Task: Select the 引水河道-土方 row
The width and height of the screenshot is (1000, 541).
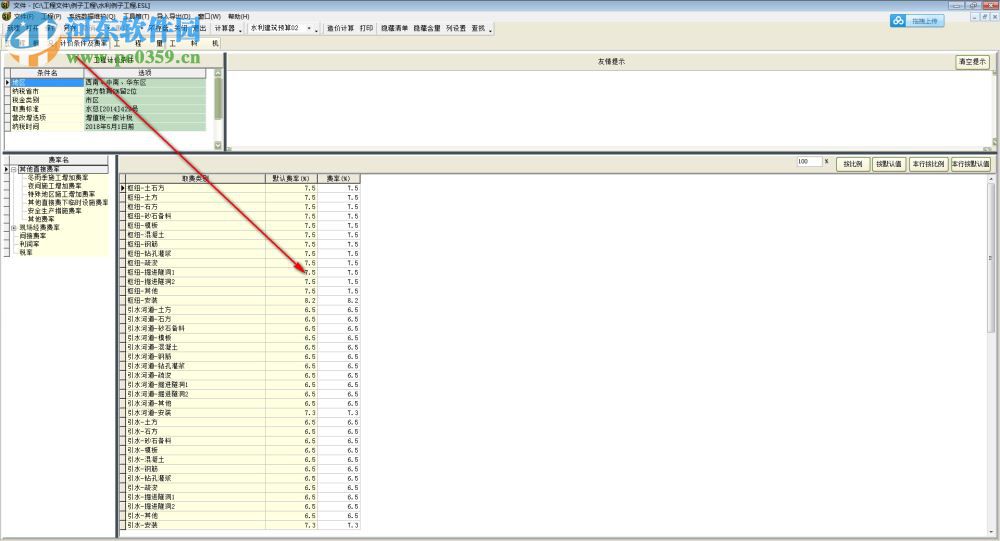Action: pyautogui.click(x=242, y=310)
